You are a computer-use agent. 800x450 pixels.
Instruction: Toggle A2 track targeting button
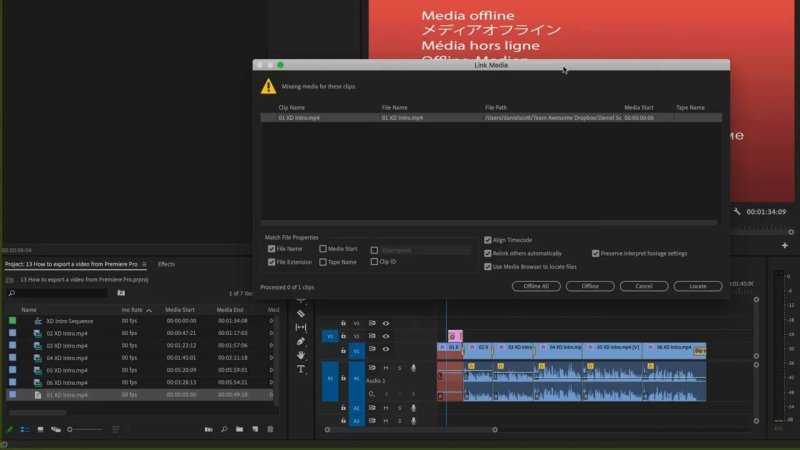pos(357,408)
